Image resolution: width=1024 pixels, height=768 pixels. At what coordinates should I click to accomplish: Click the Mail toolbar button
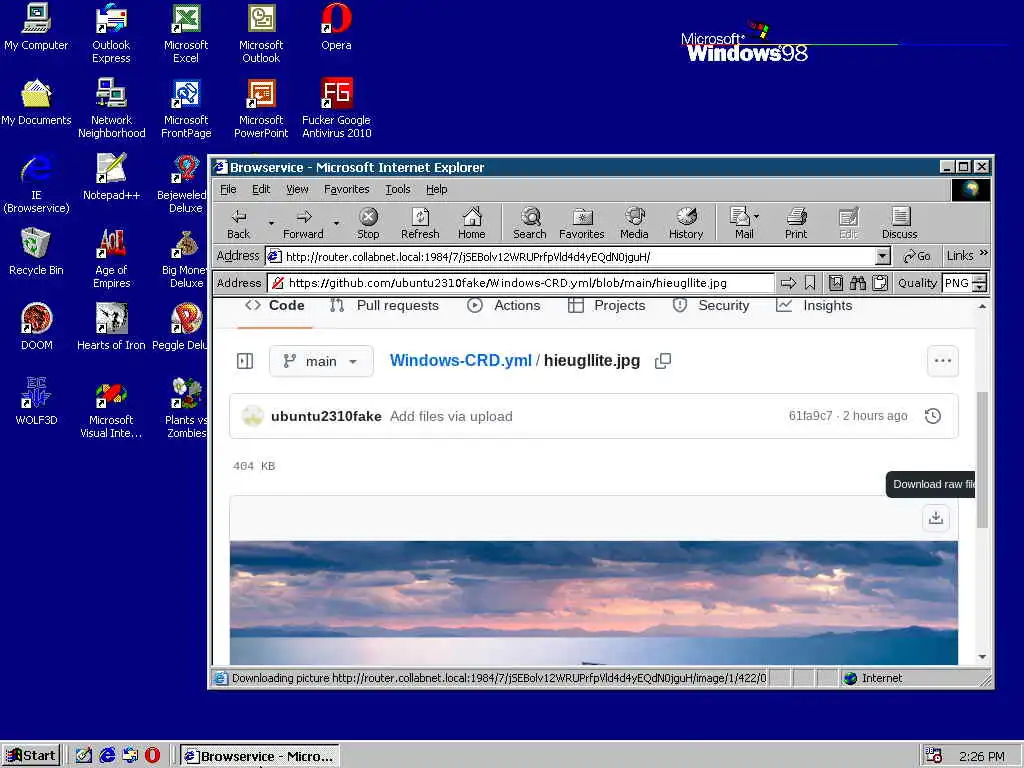pyautogui.click(x=743, y=223)
